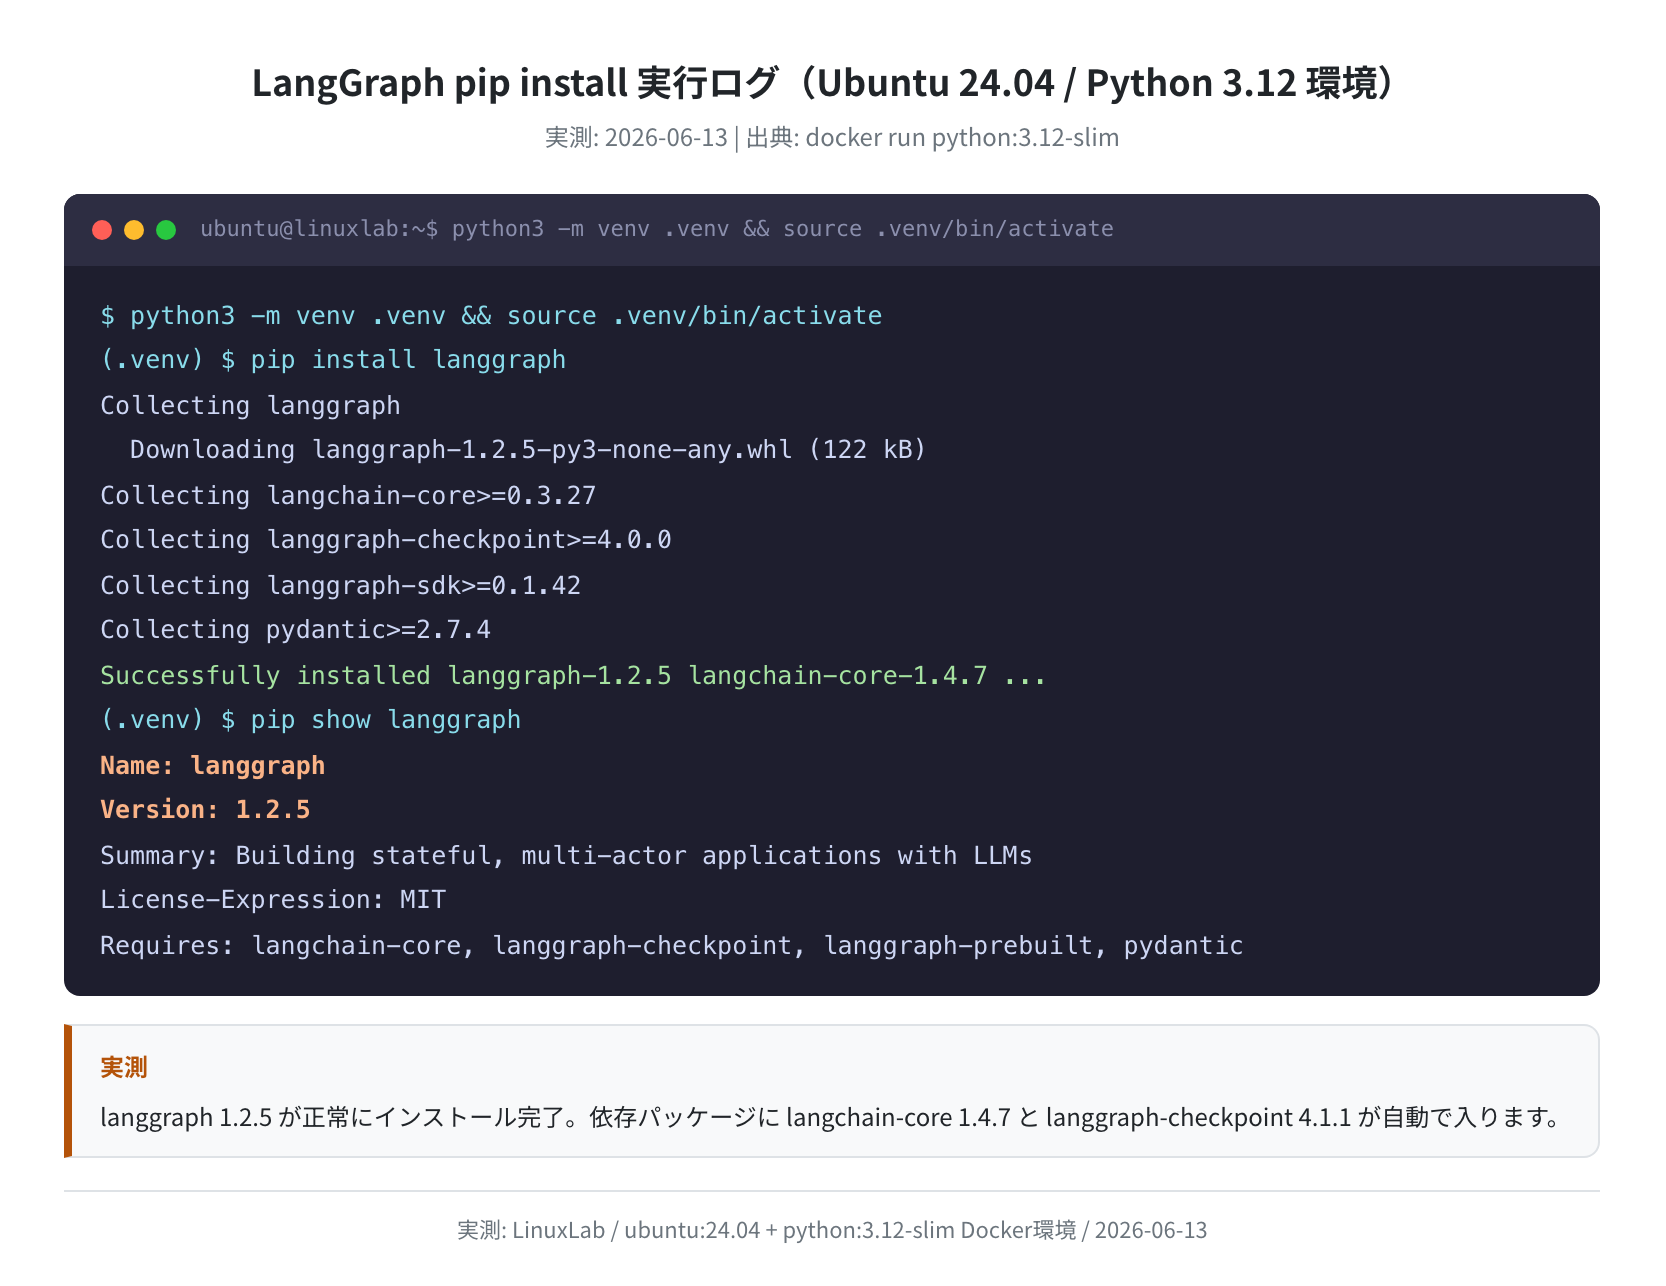Viewport: 1666px width, 1286px height.
Task: Click the line starting with $ python3 -m venv
Action: (491, 316)
